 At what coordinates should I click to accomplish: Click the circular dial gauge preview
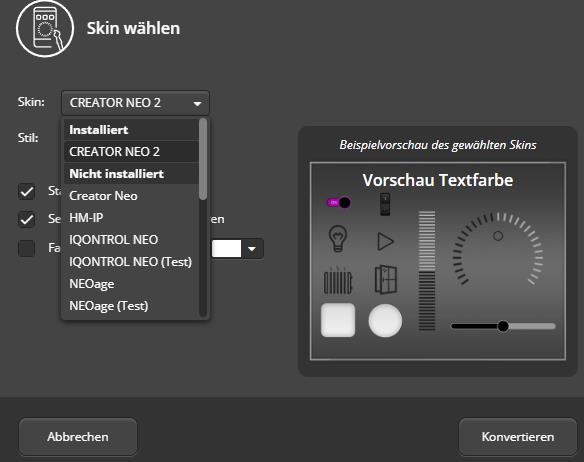point(498,250)
